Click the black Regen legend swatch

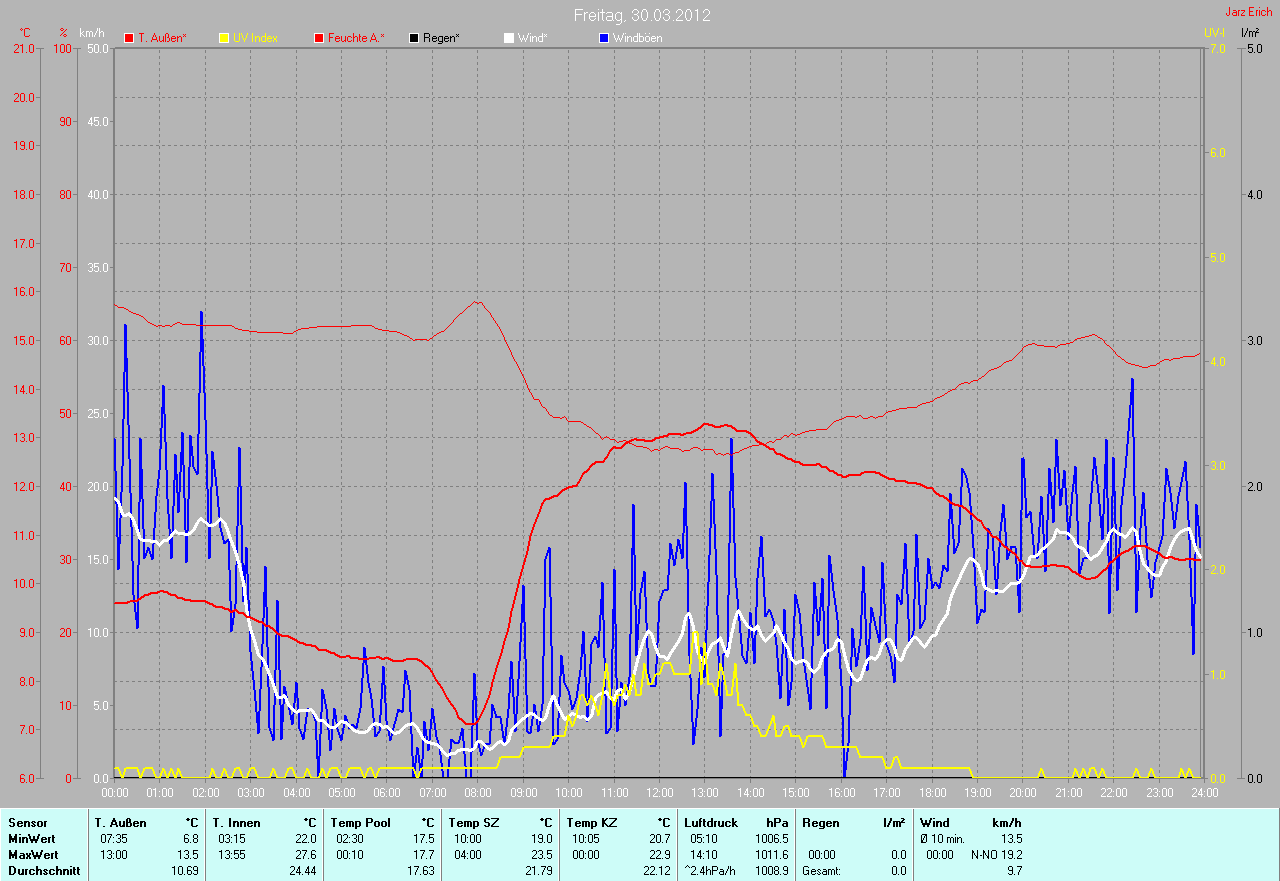(x=414, y=38)
